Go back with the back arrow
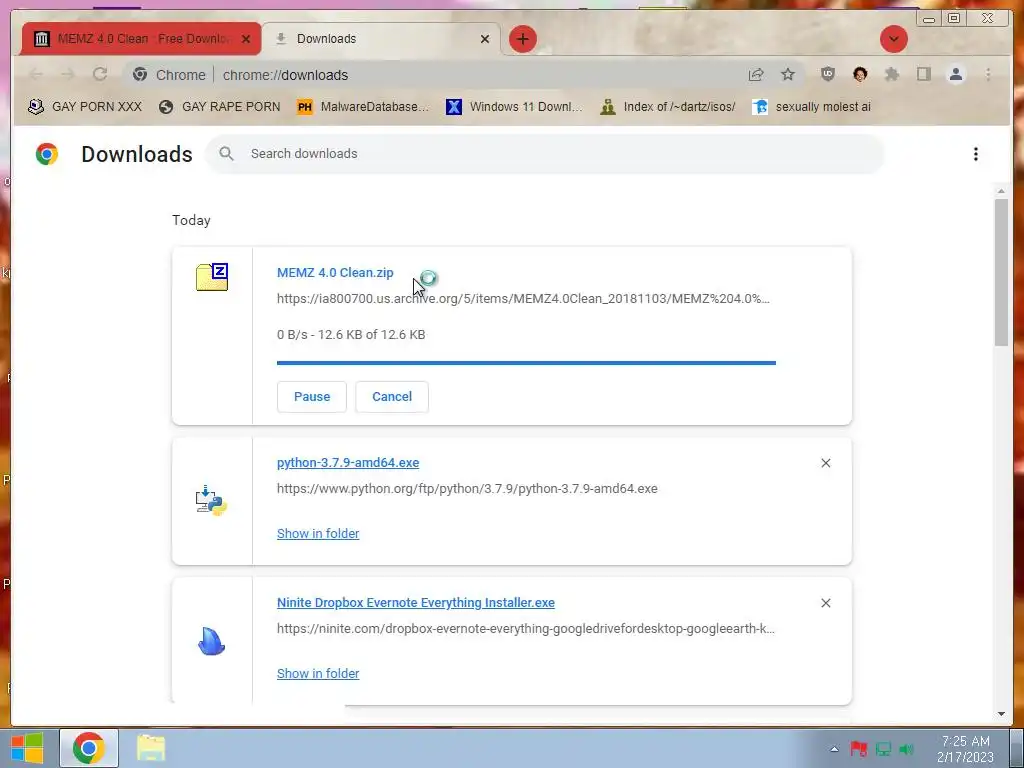 point(36,74)
